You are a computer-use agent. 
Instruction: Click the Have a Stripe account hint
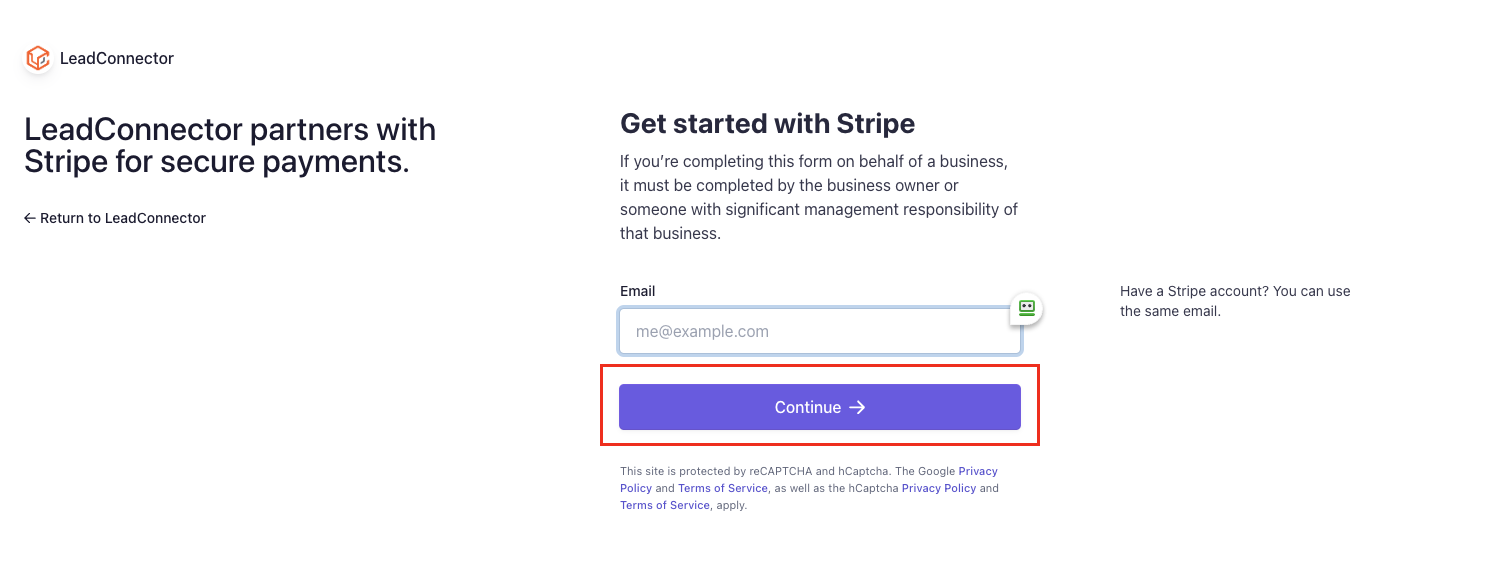(1234, 301)
